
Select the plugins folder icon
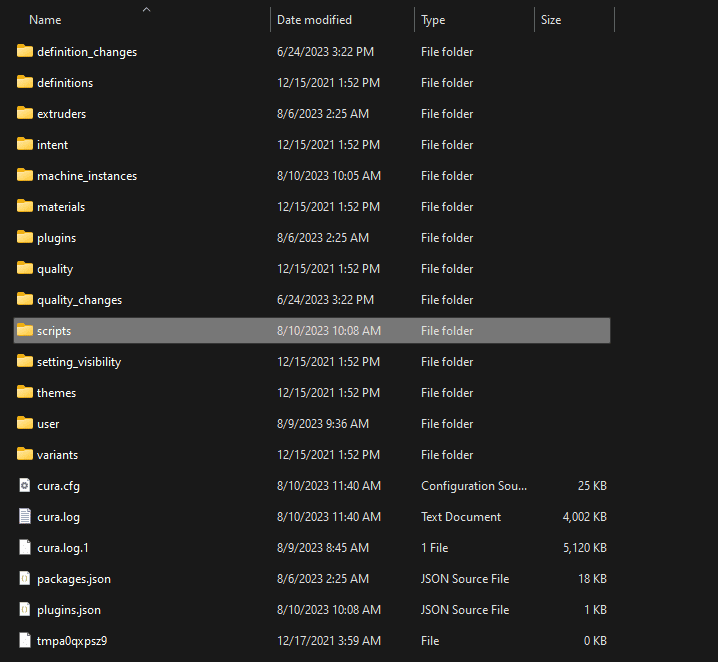click(x=25, y=237)
